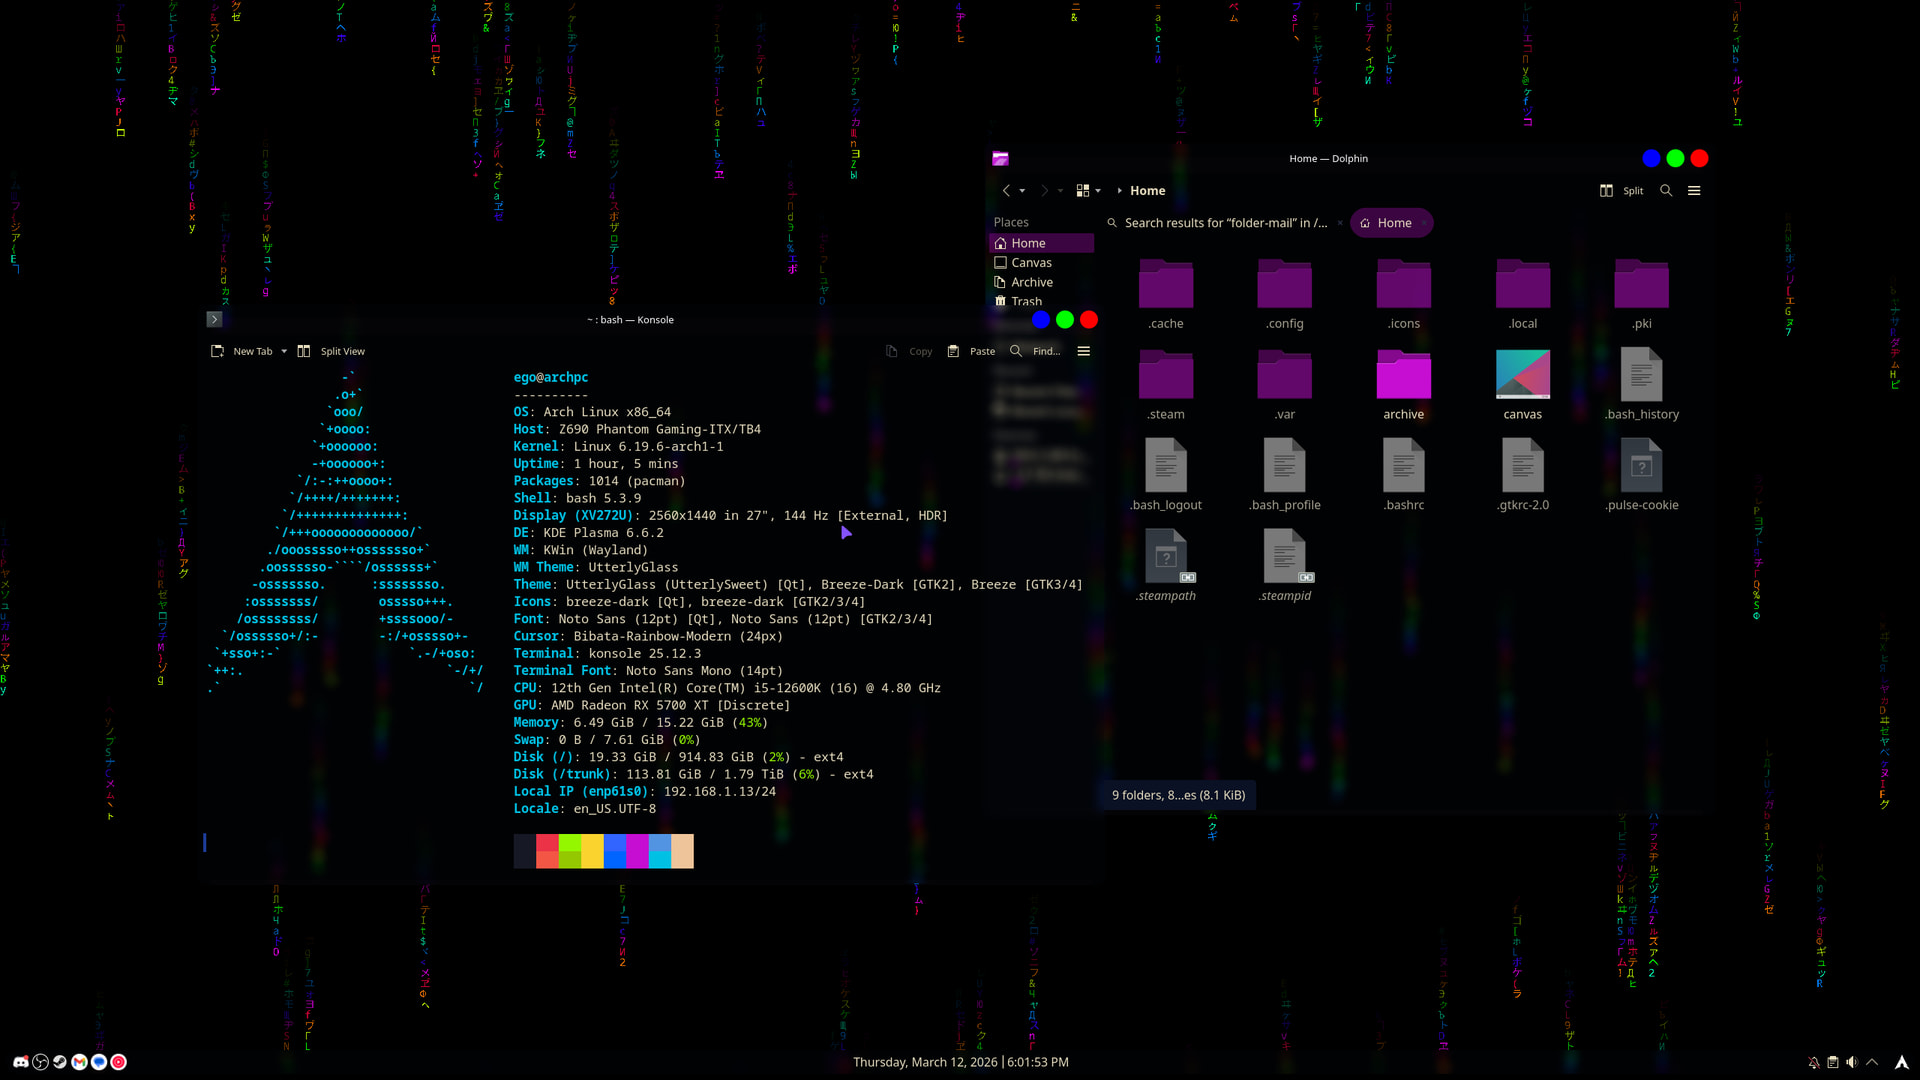
Task: Expand the New Tab dropdown arrow
Action: coord(284,351)
